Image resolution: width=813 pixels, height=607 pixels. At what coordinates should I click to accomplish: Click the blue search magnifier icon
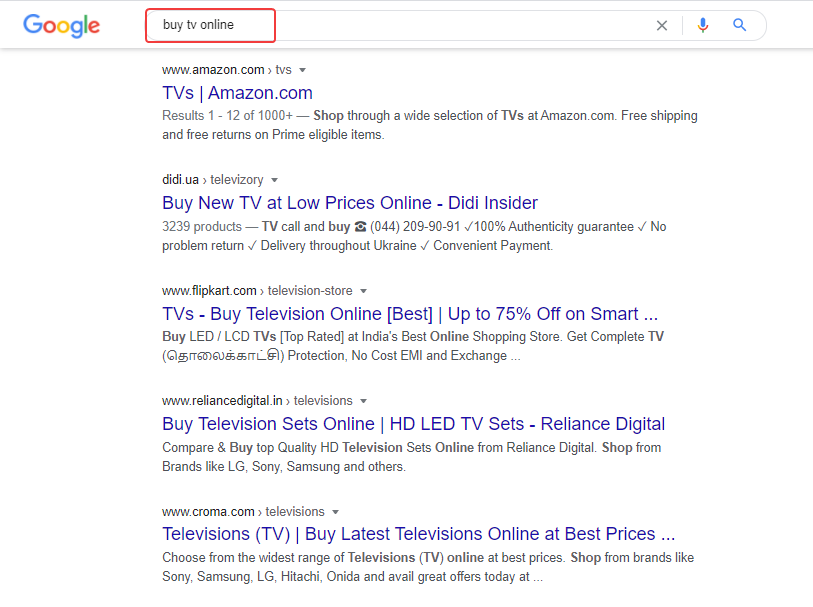pyautogui.click(x=739, y=25)
